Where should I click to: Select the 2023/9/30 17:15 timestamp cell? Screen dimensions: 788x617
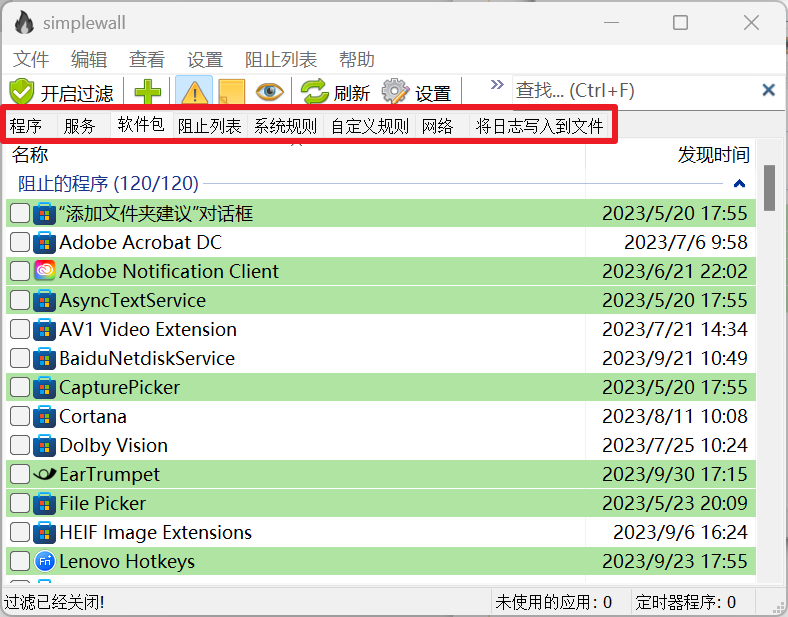coord(675,474)
